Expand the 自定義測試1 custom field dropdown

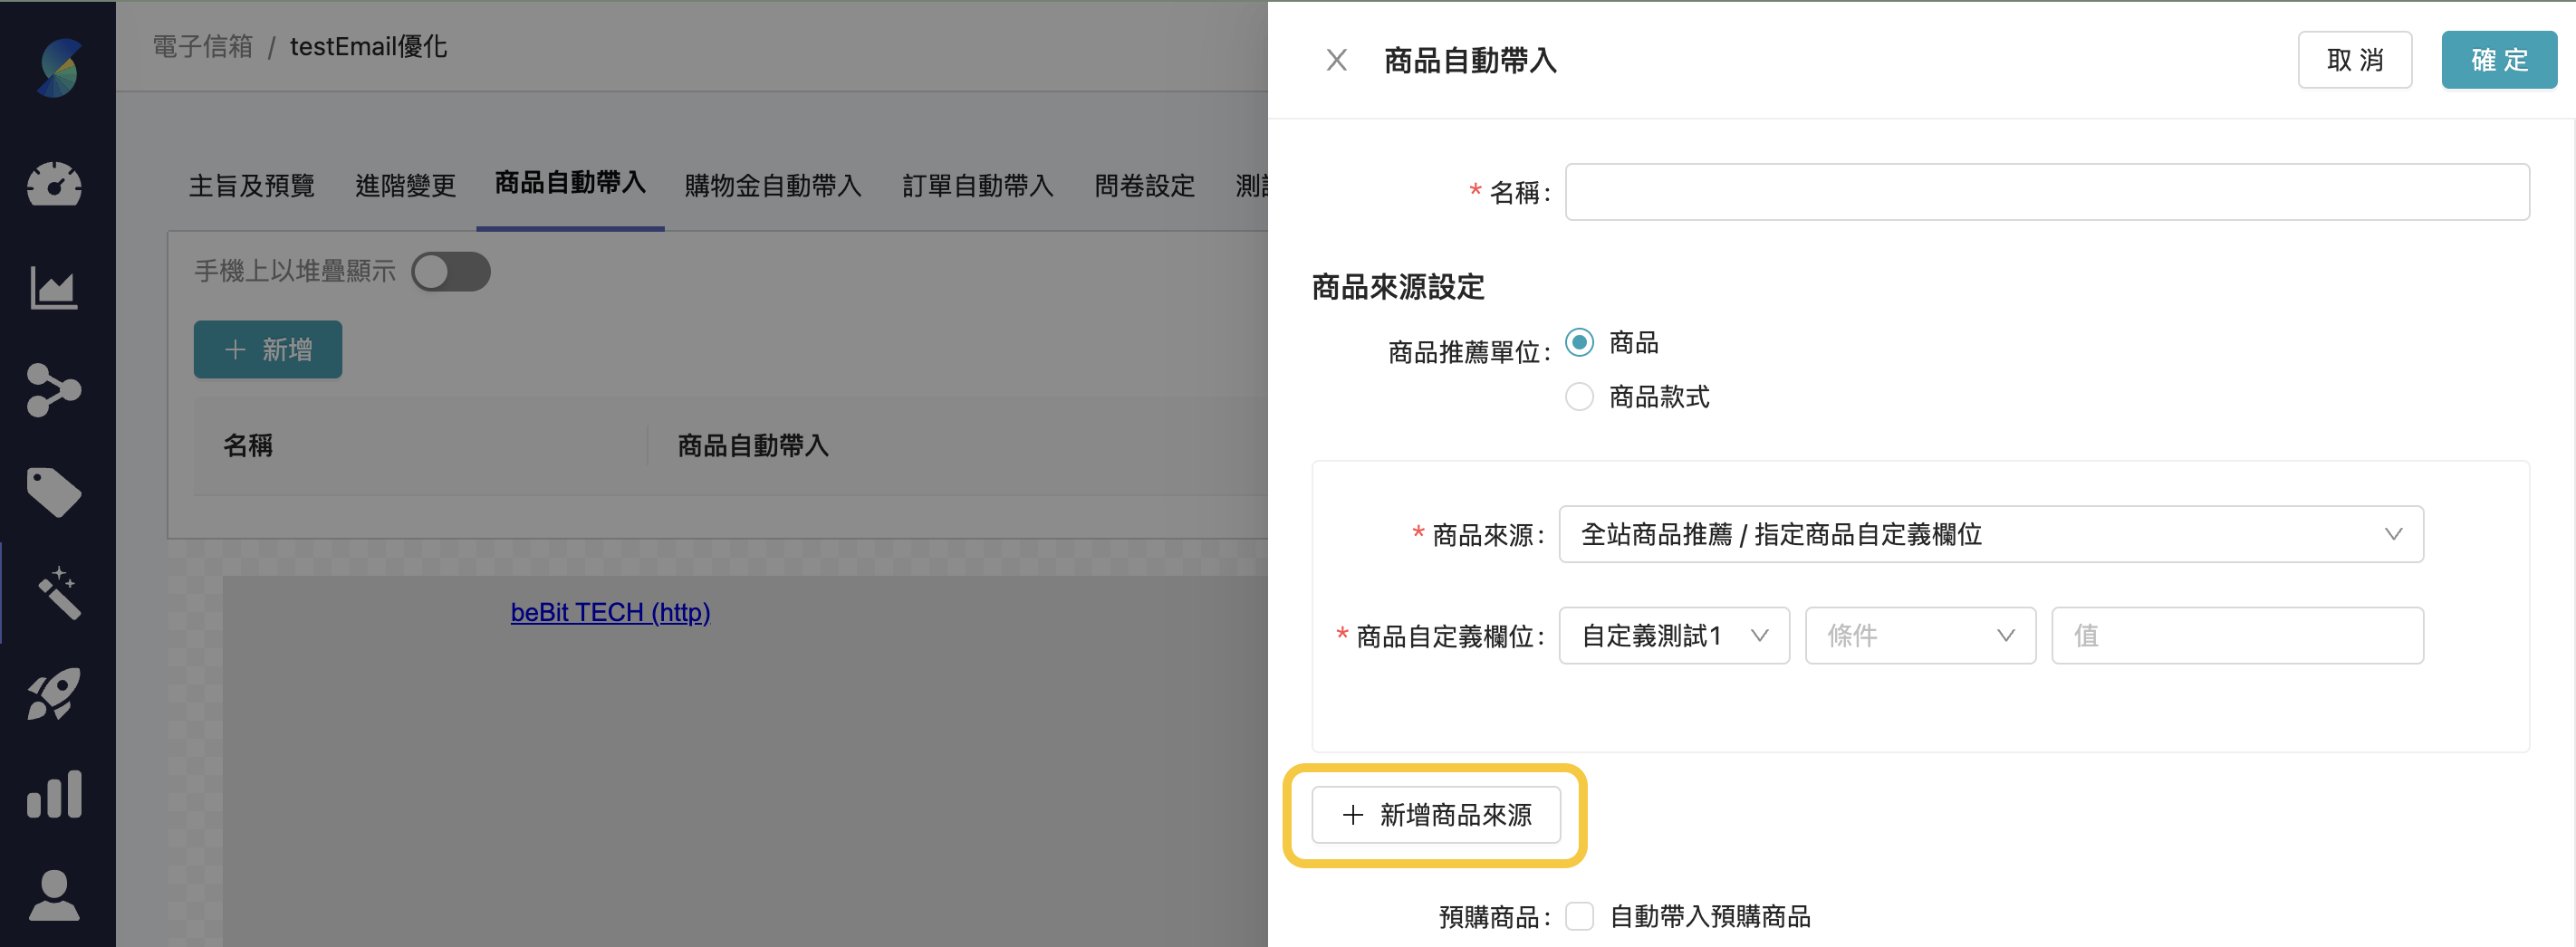(x=1673, y=635)
